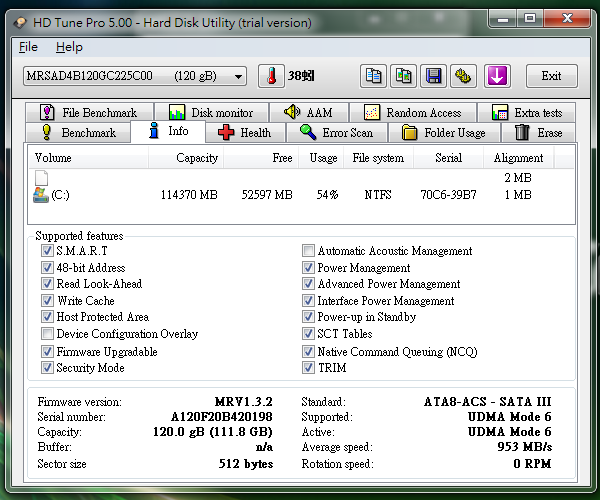Switch to the Benchmark tab

[78, 133]
